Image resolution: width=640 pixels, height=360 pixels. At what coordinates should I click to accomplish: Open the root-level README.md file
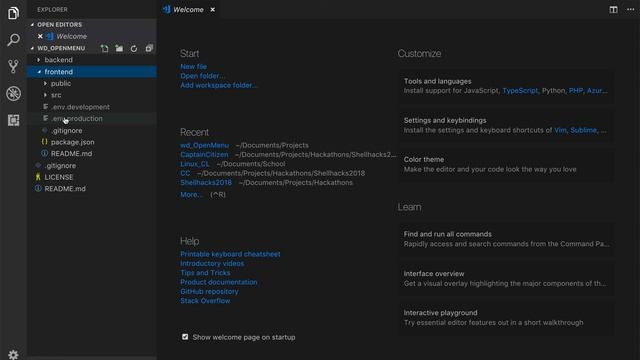92,189
